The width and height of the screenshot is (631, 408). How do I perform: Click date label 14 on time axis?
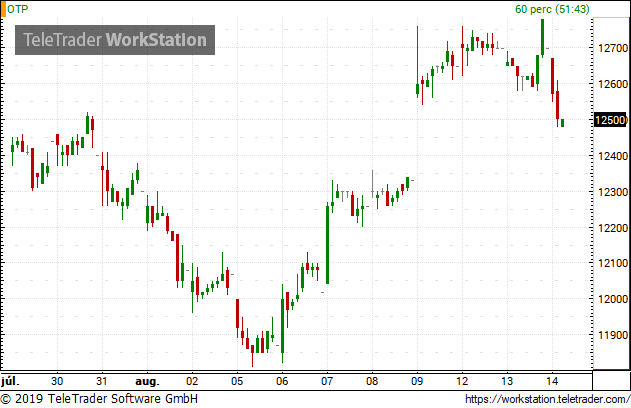(552, 381)
